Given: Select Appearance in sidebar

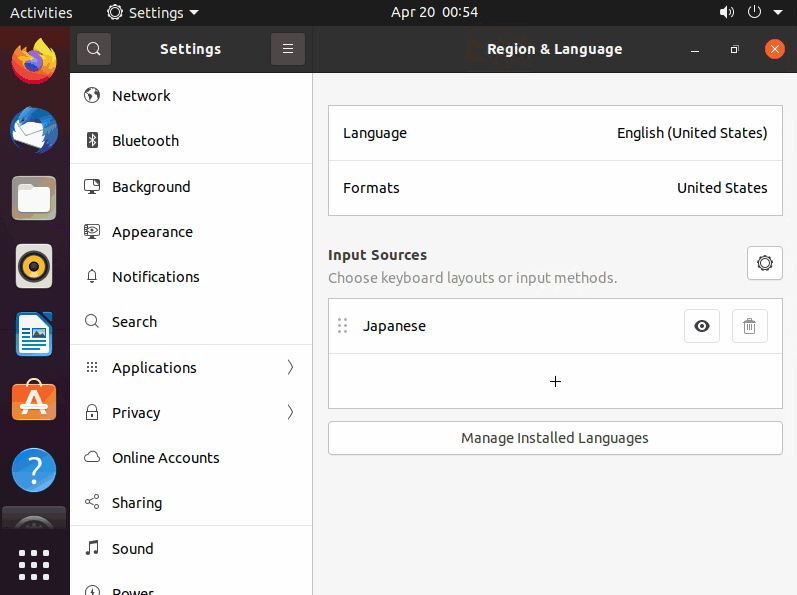Looking at the screenshot, I should (x=191, y=232).
